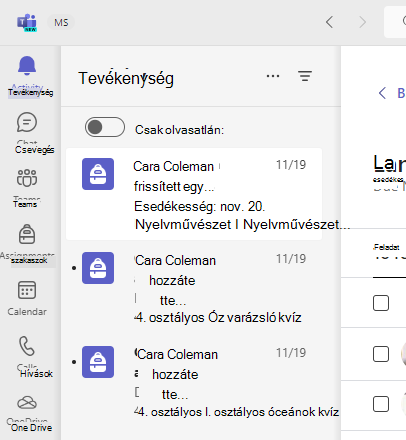
Task: Open the filter icon in the Tevékenység header
Action: tap(305, 76)
